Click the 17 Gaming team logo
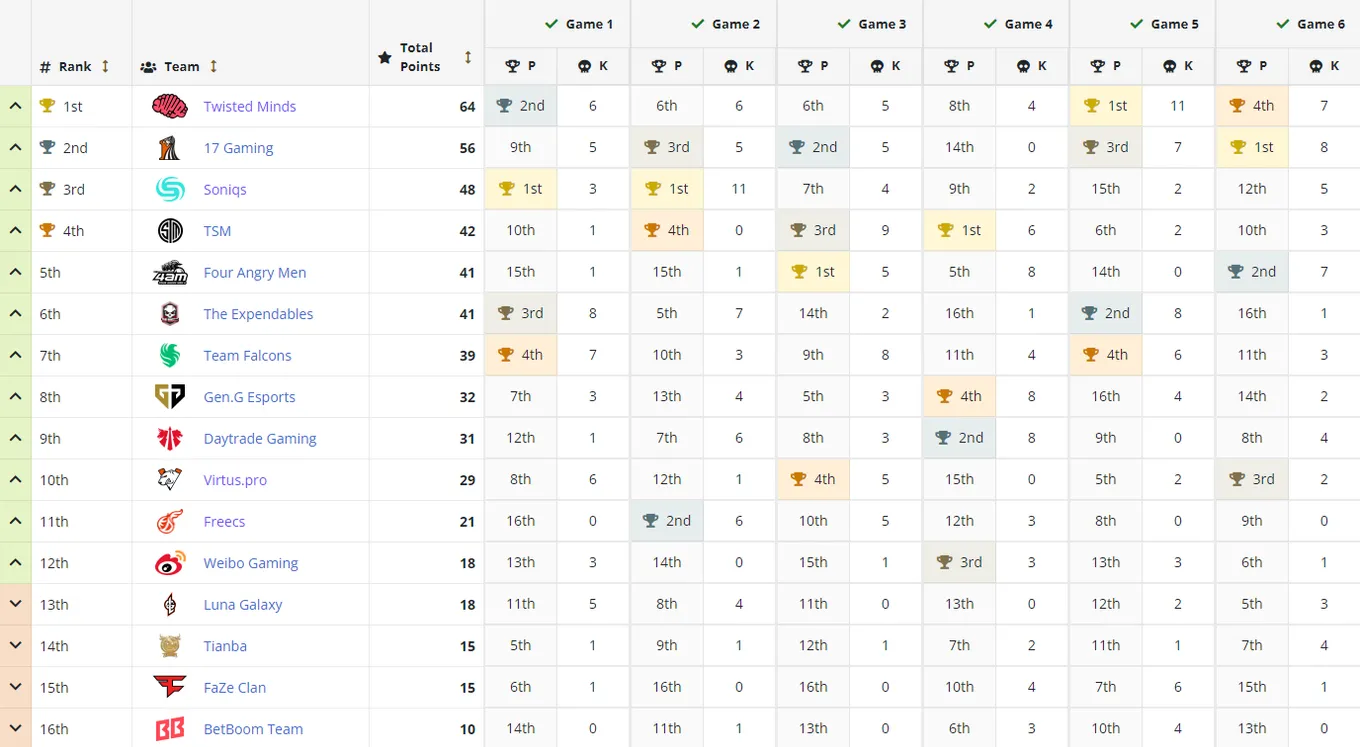The image size is (1360, 747). point(170,148)
